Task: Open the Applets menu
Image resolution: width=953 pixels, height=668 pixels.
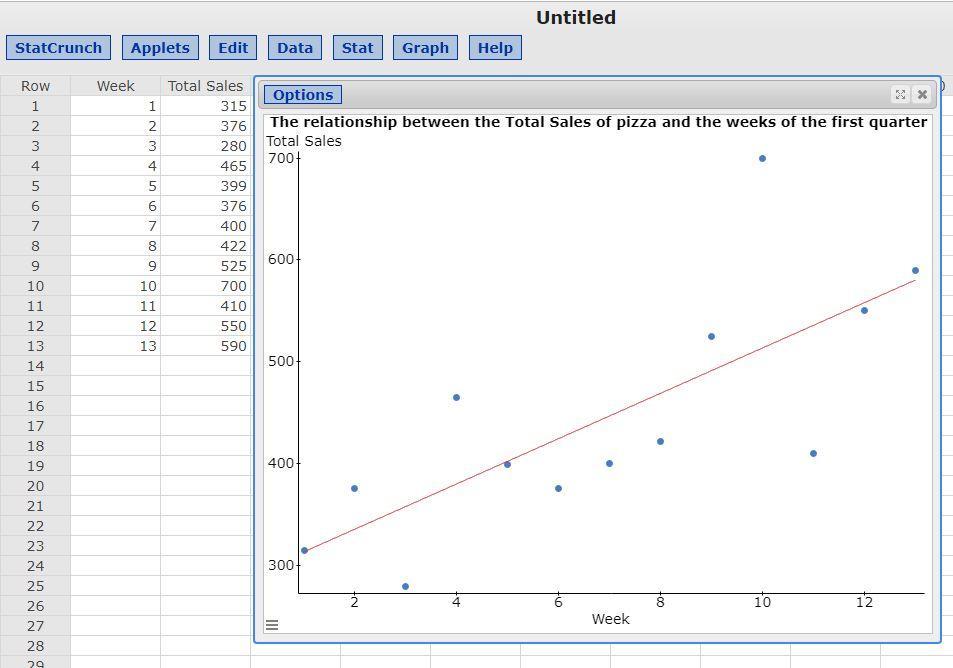Action: (160, 48)
